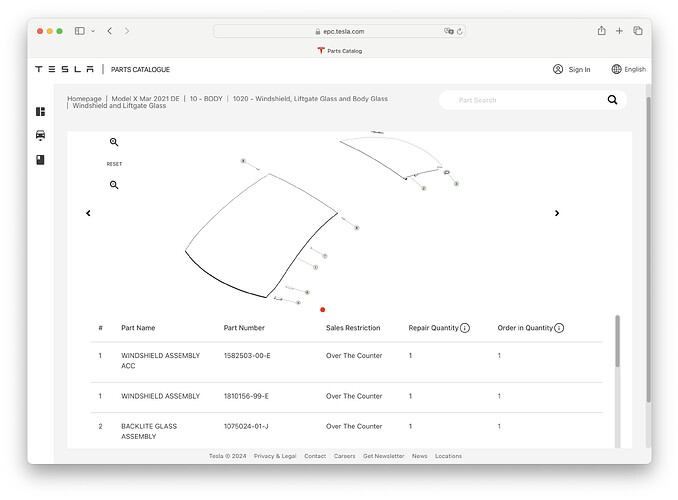Image resolution: width=678 pixels, height=500 pixels.
Task: Click the Sales Restriction column header
Action: [353, 328]
